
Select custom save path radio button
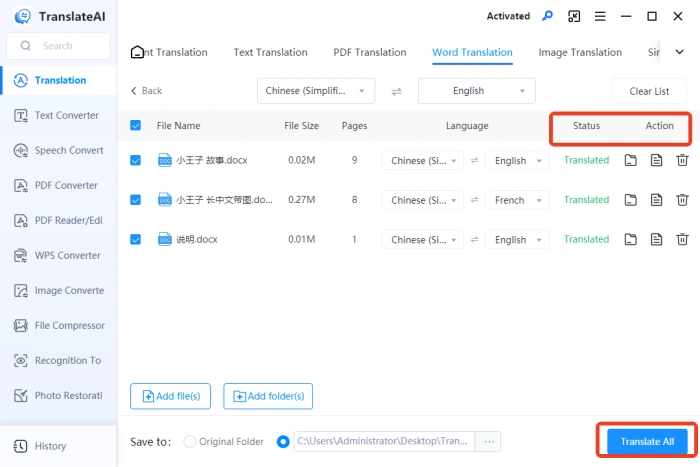pyautogui.click(x=283, y=442)
